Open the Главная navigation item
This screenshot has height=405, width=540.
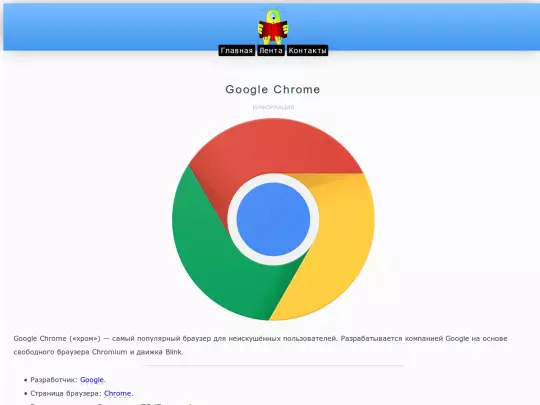[x=237, y=51]
